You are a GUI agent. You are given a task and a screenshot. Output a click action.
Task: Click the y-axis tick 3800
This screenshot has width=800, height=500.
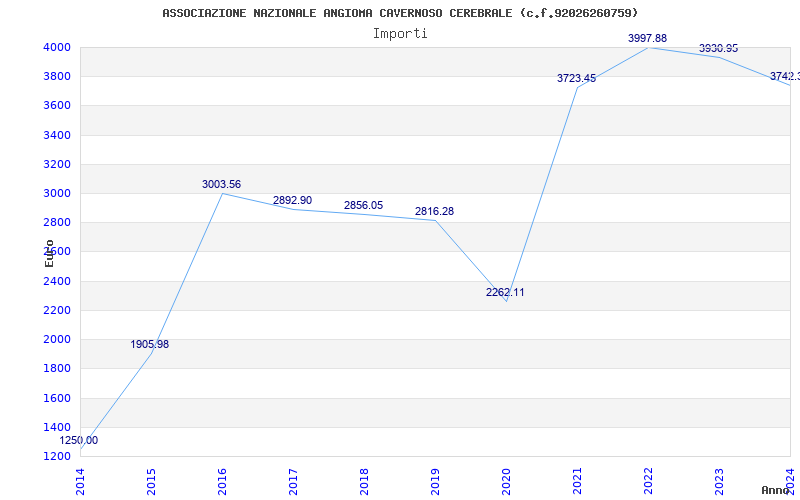(x=57, y=77)
